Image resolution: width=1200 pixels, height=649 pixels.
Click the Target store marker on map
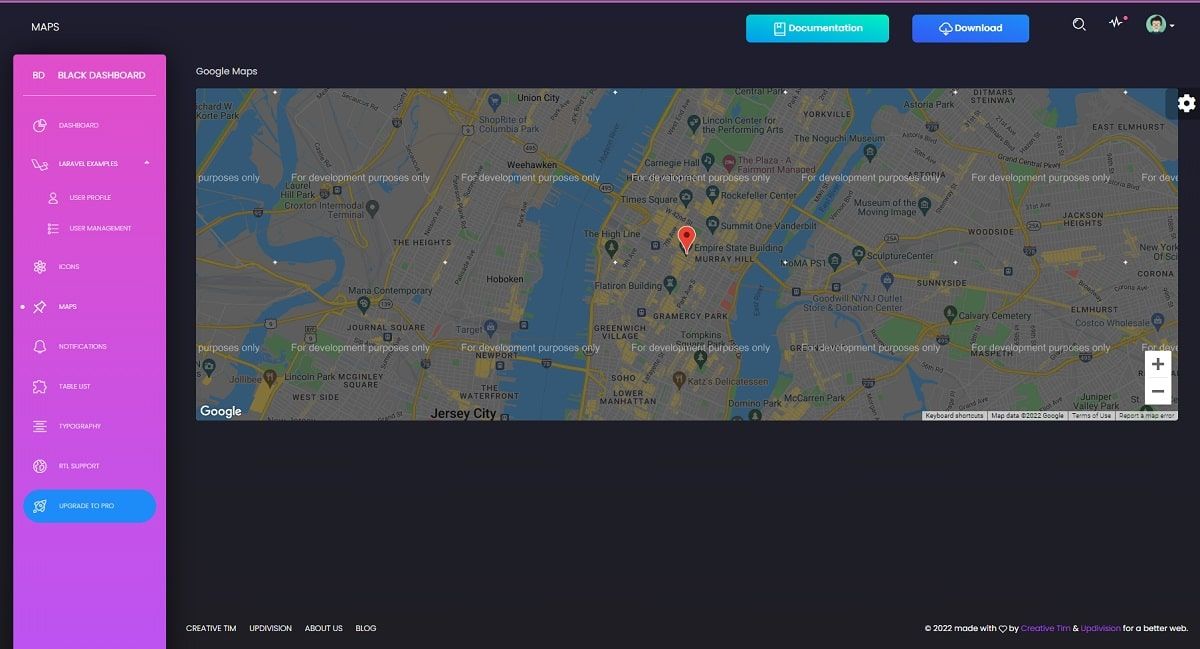490,327
